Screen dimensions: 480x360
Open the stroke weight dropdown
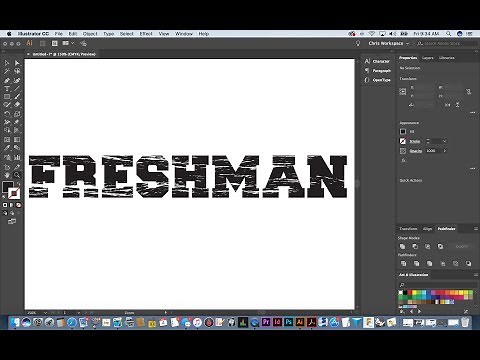(x=444, y=141)
